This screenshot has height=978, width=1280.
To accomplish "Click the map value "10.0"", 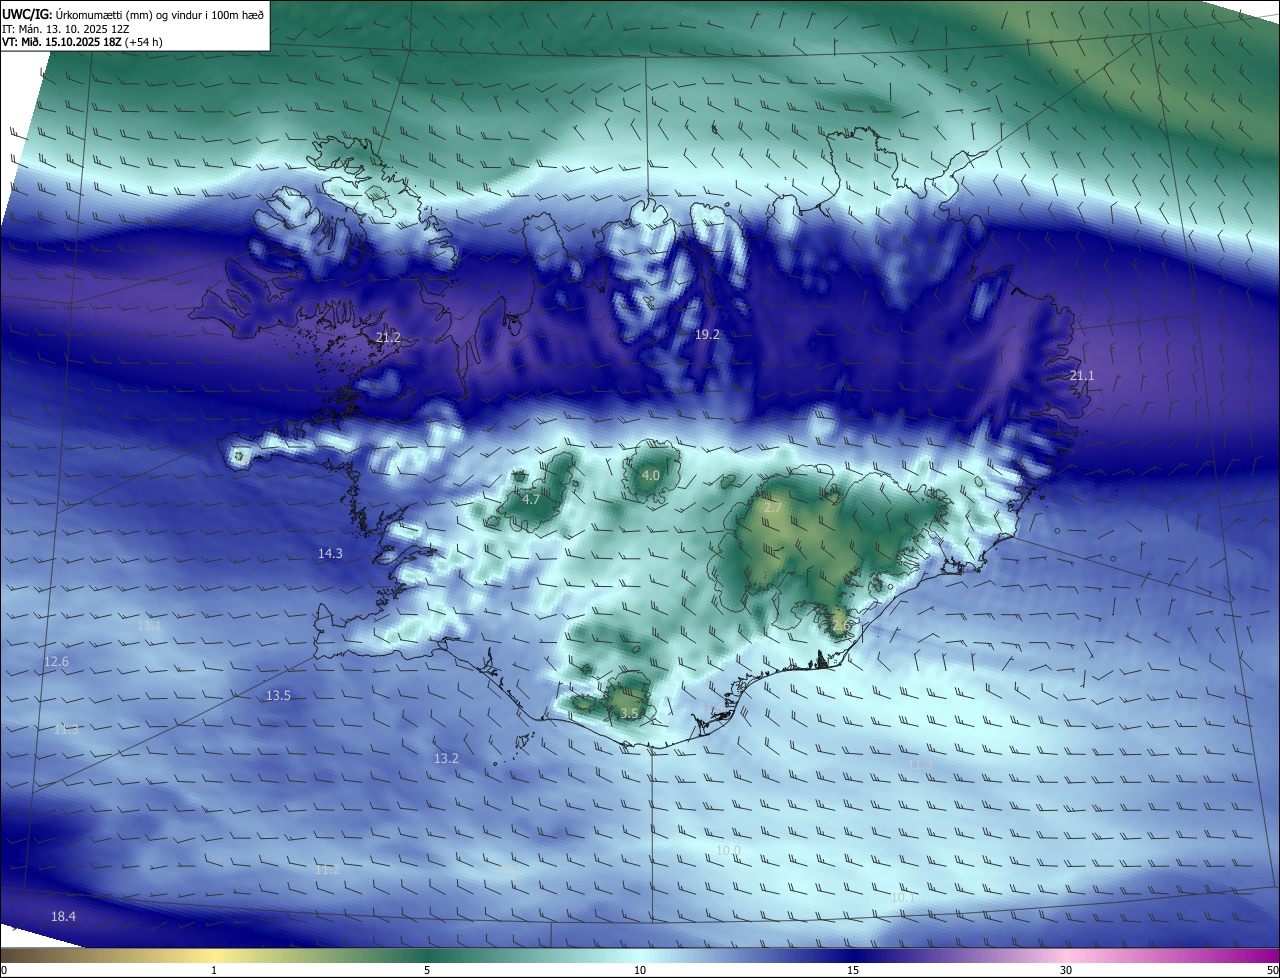I will click(x=728, y=850).
